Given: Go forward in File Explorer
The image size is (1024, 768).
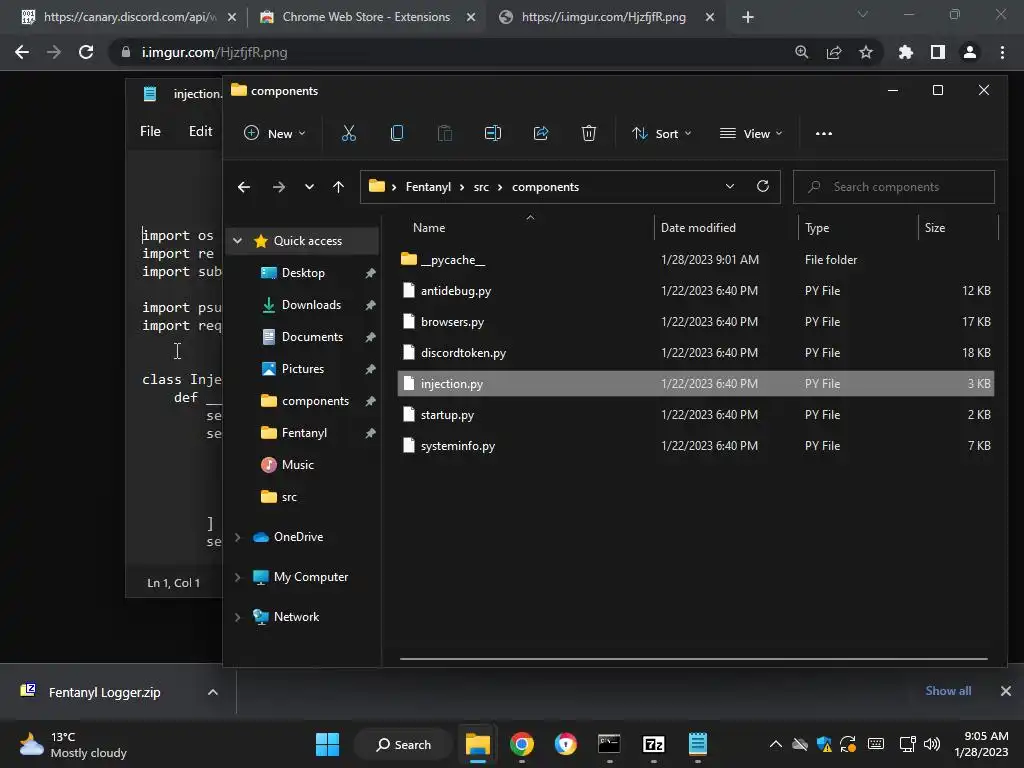Looking at the screenshot, I should [x=279, y=187].
